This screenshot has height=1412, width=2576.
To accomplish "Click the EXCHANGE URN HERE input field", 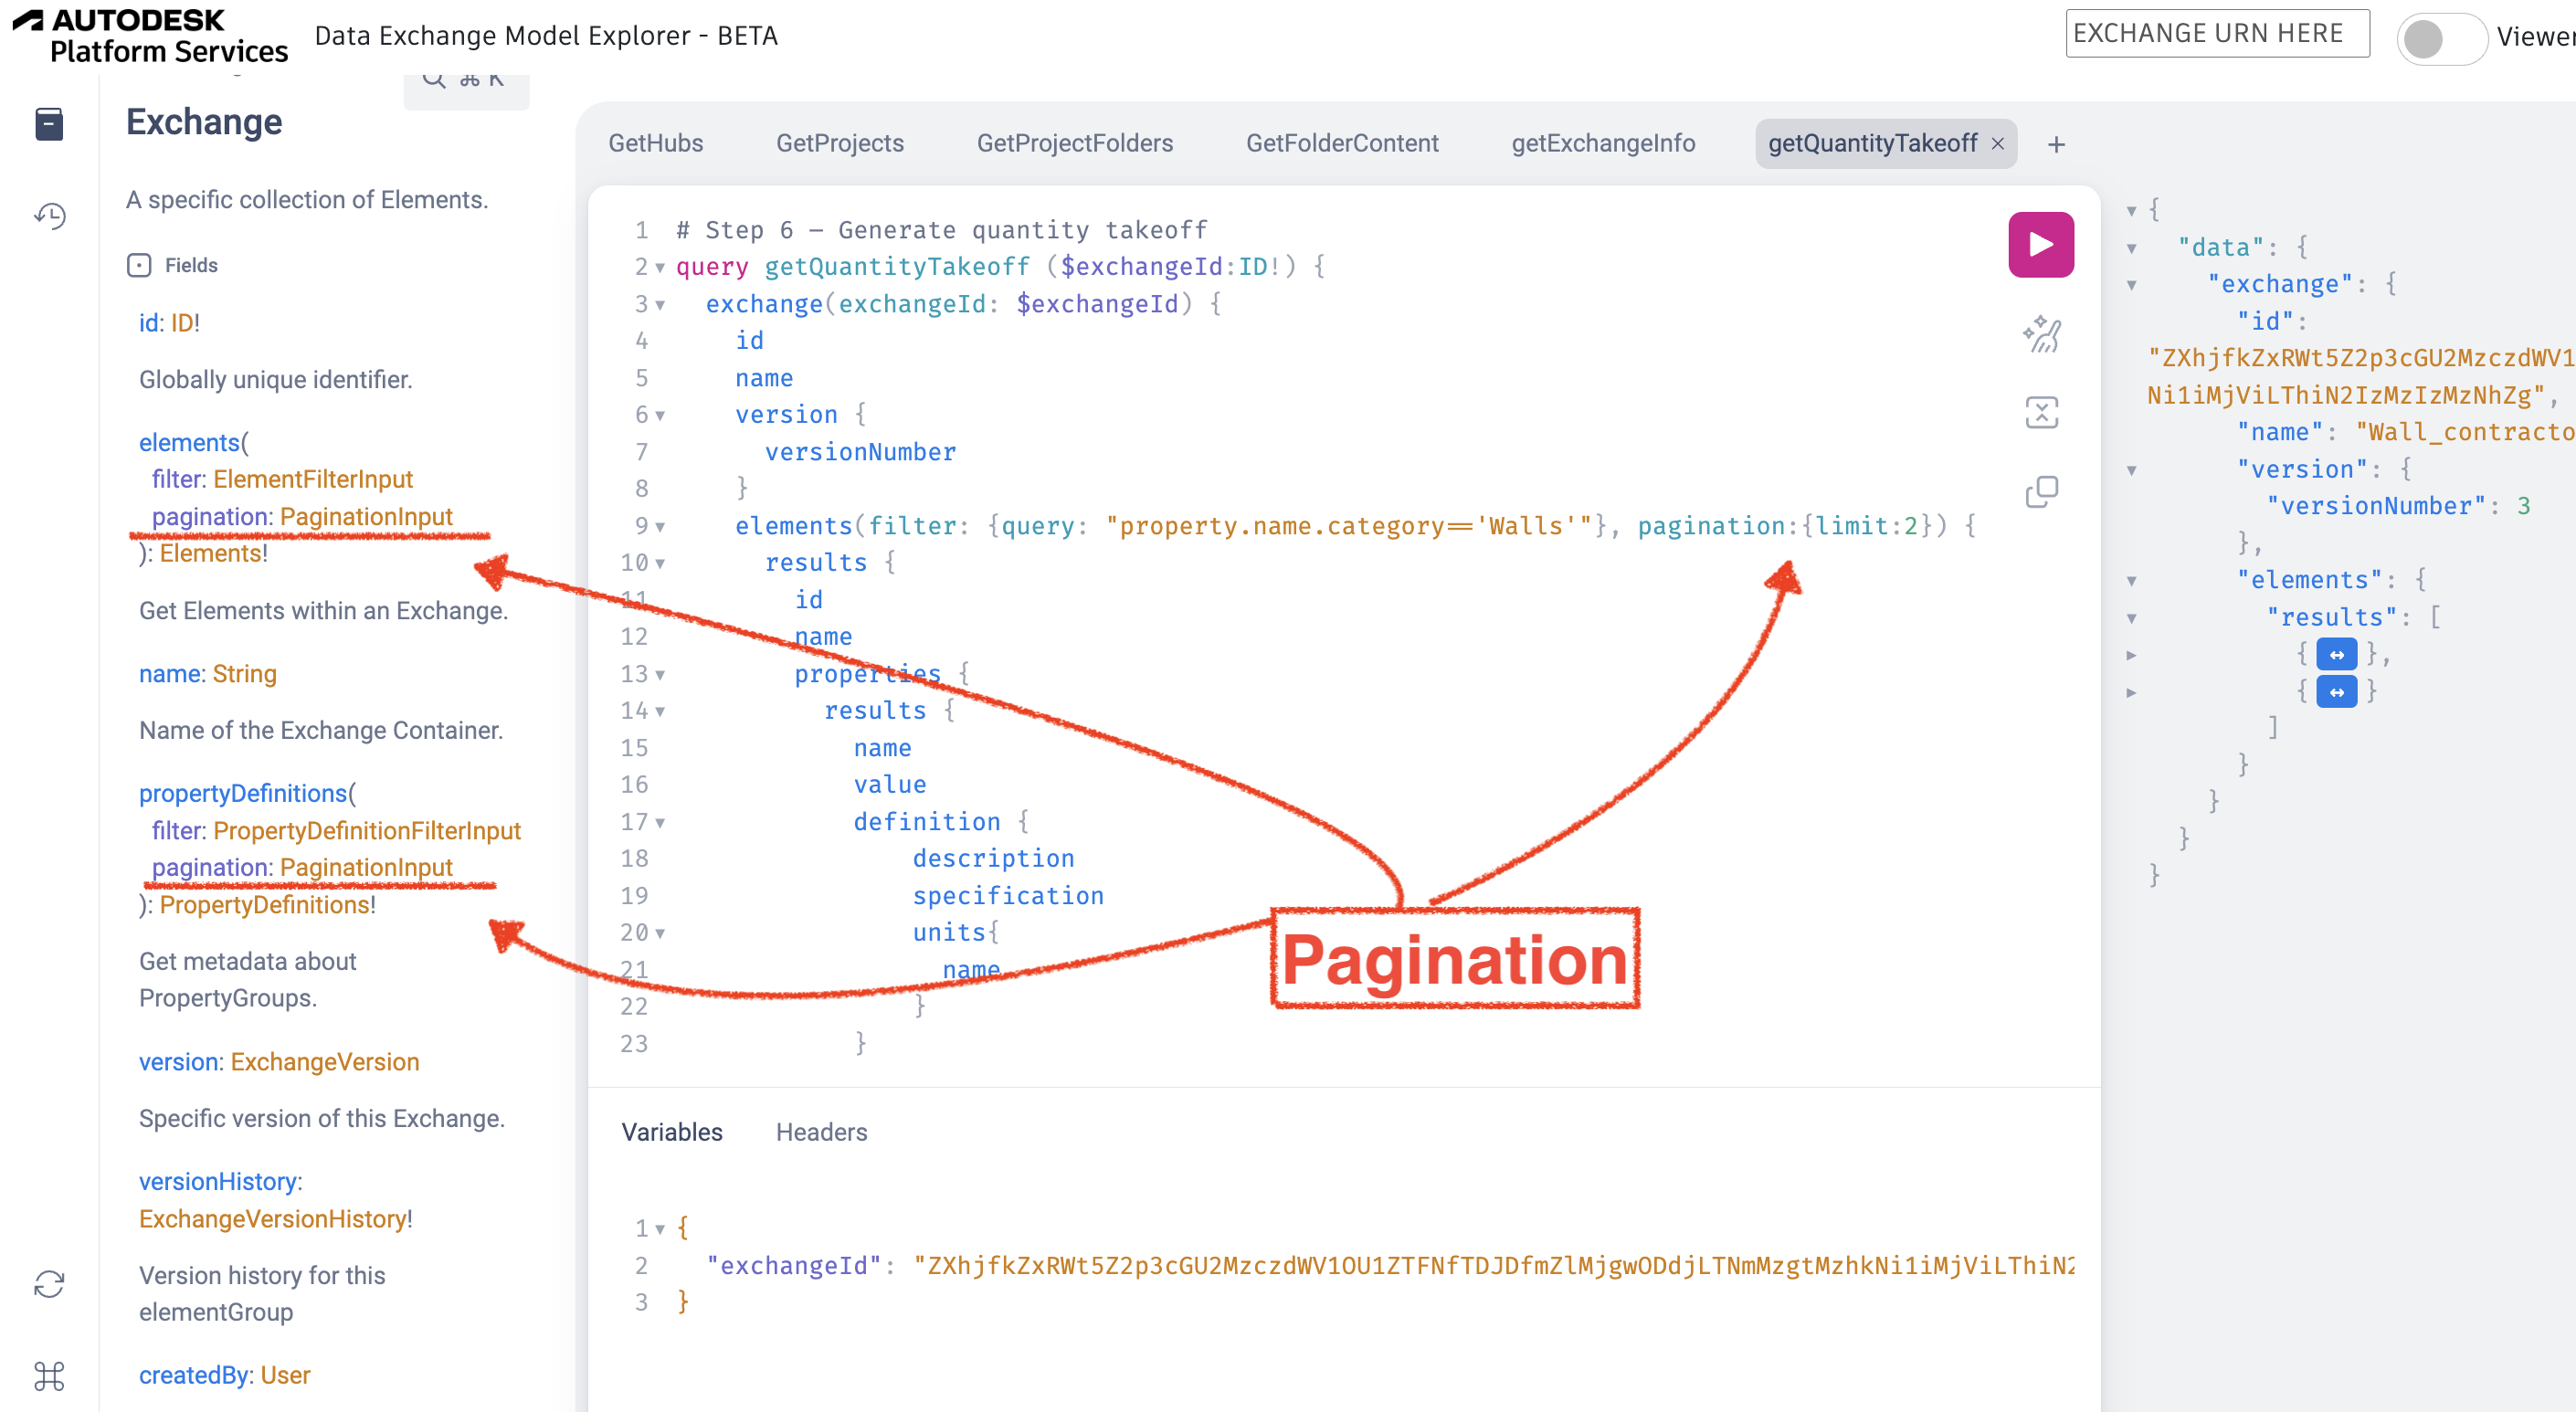I will click(2217, 34).
